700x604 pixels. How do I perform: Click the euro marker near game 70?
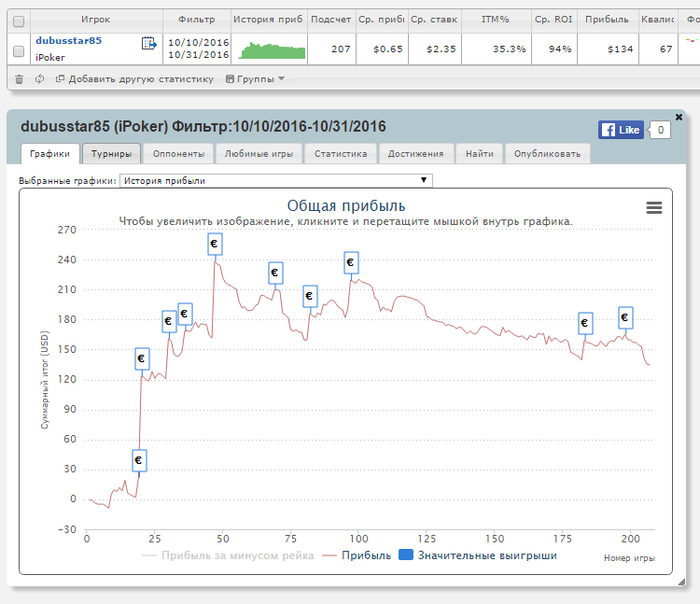point(275,273)
